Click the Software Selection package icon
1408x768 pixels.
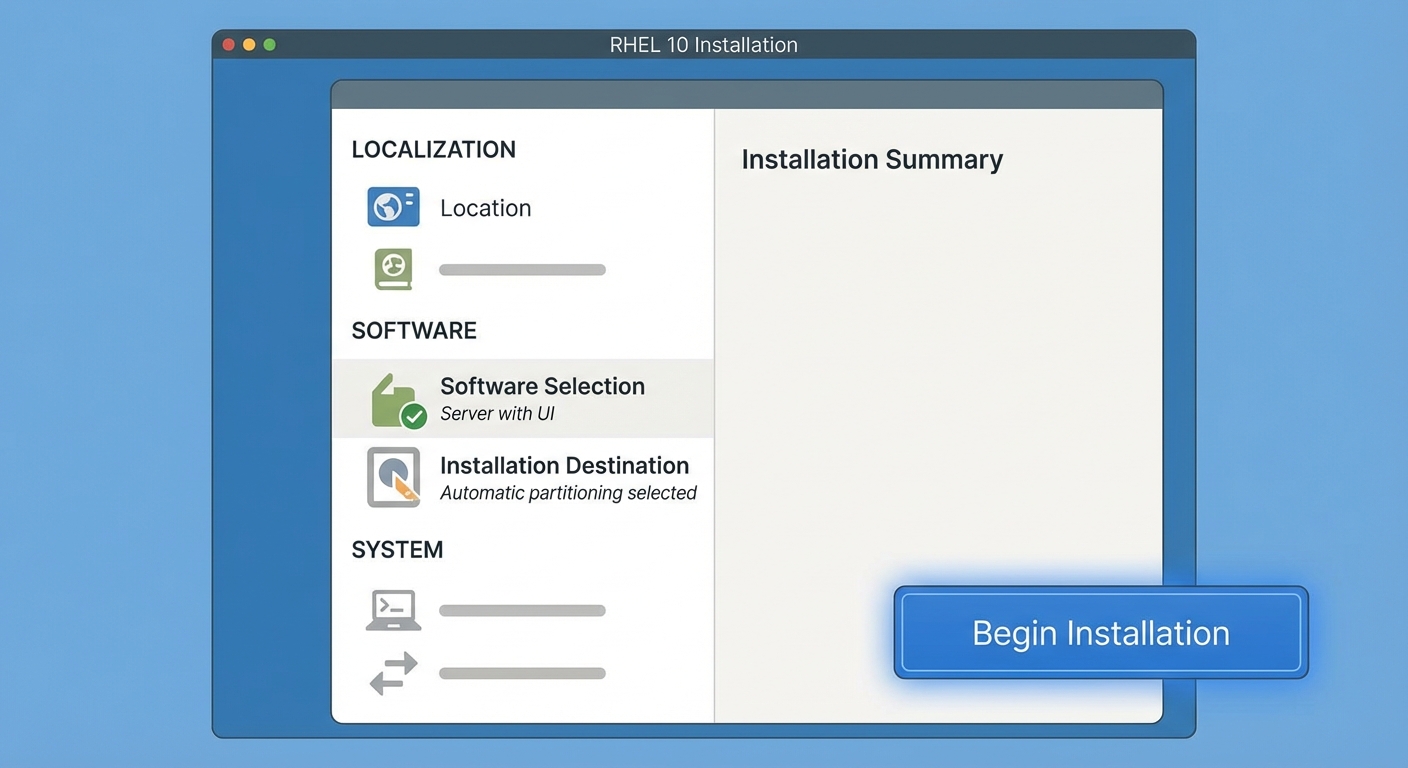399,401
